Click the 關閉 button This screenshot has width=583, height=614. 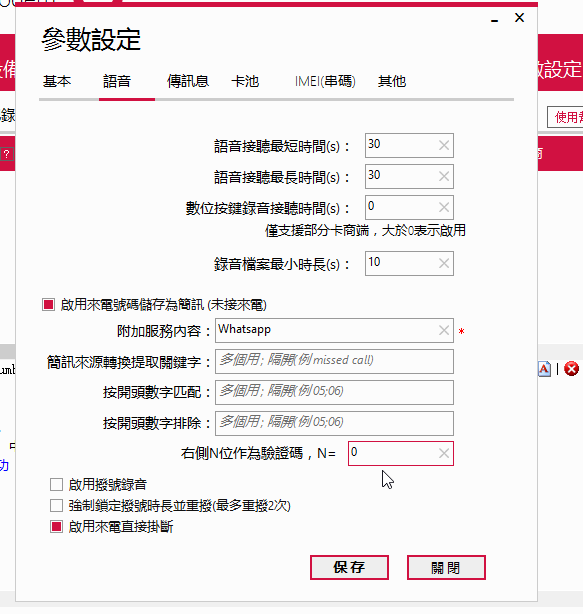pyautogui.click(x=446, y=567)
